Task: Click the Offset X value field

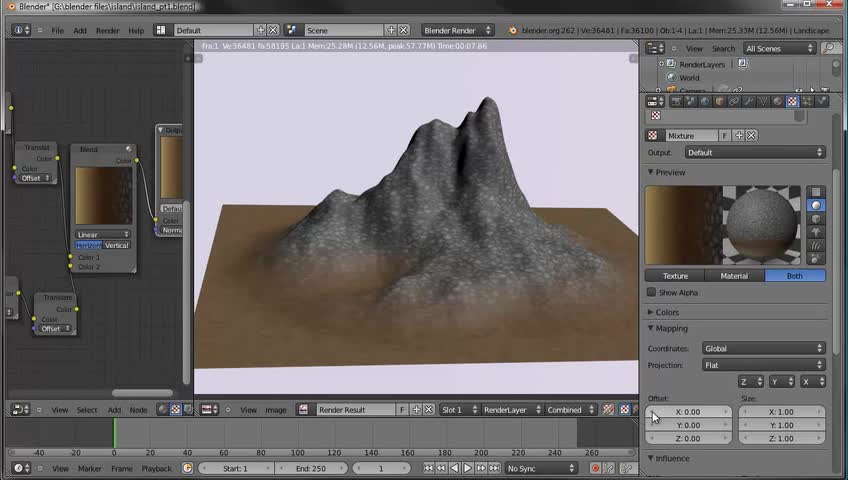Action: 688,412
